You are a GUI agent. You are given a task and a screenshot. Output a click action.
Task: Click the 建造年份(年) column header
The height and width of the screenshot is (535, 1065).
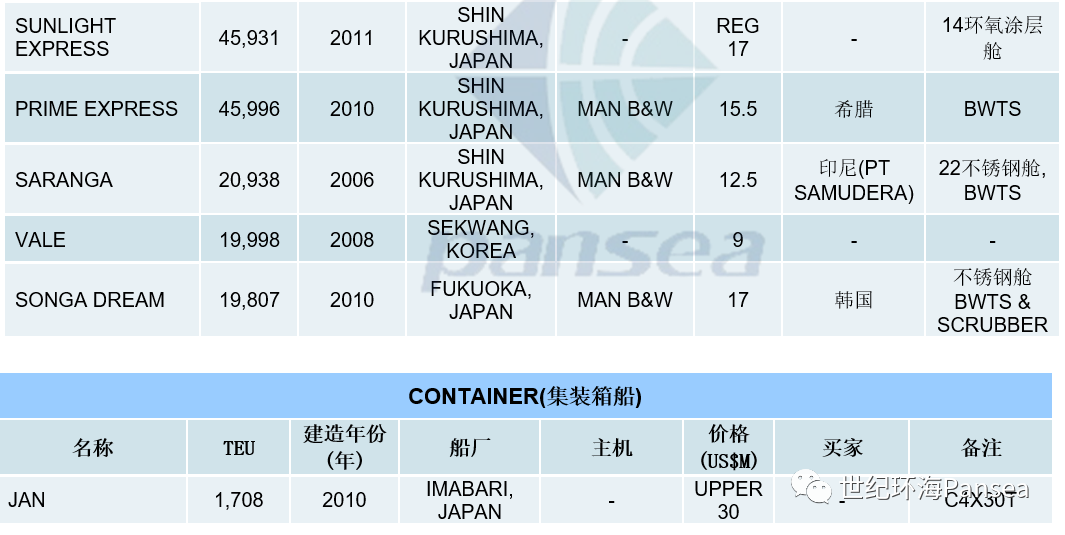[345, 447]
